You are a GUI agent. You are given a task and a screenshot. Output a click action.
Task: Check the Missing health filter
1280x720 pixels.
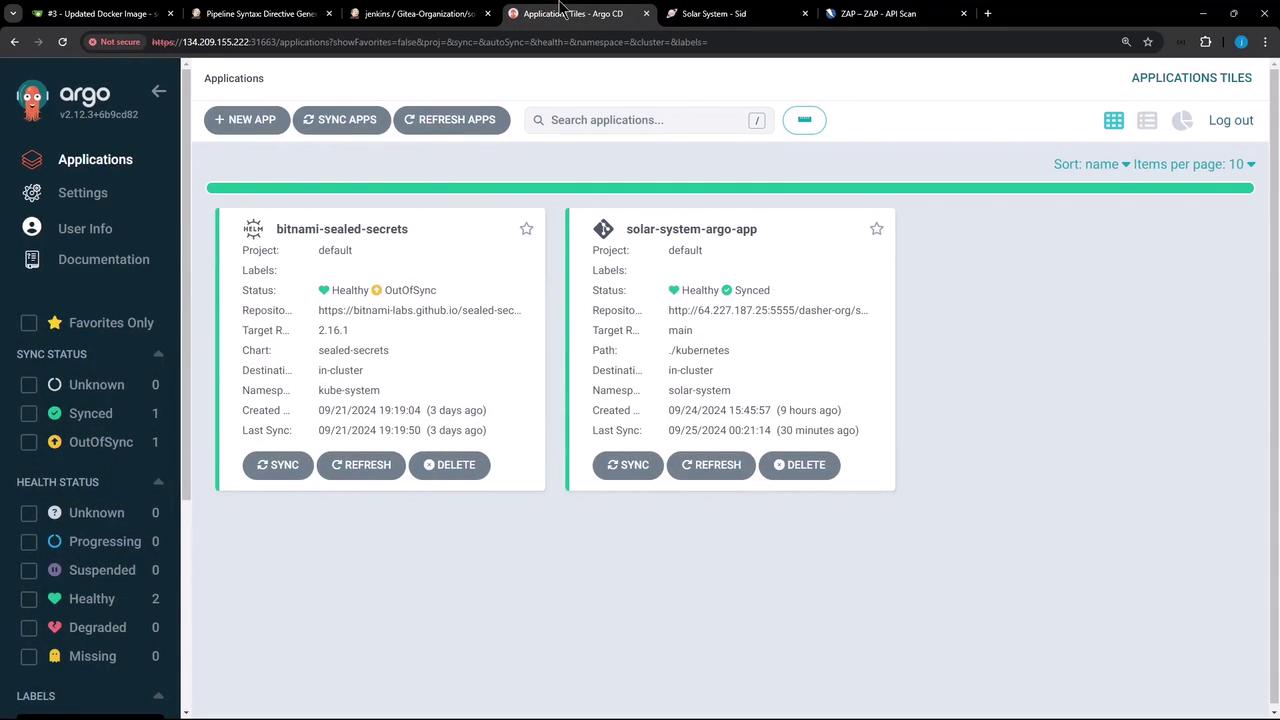pos(29,656)
